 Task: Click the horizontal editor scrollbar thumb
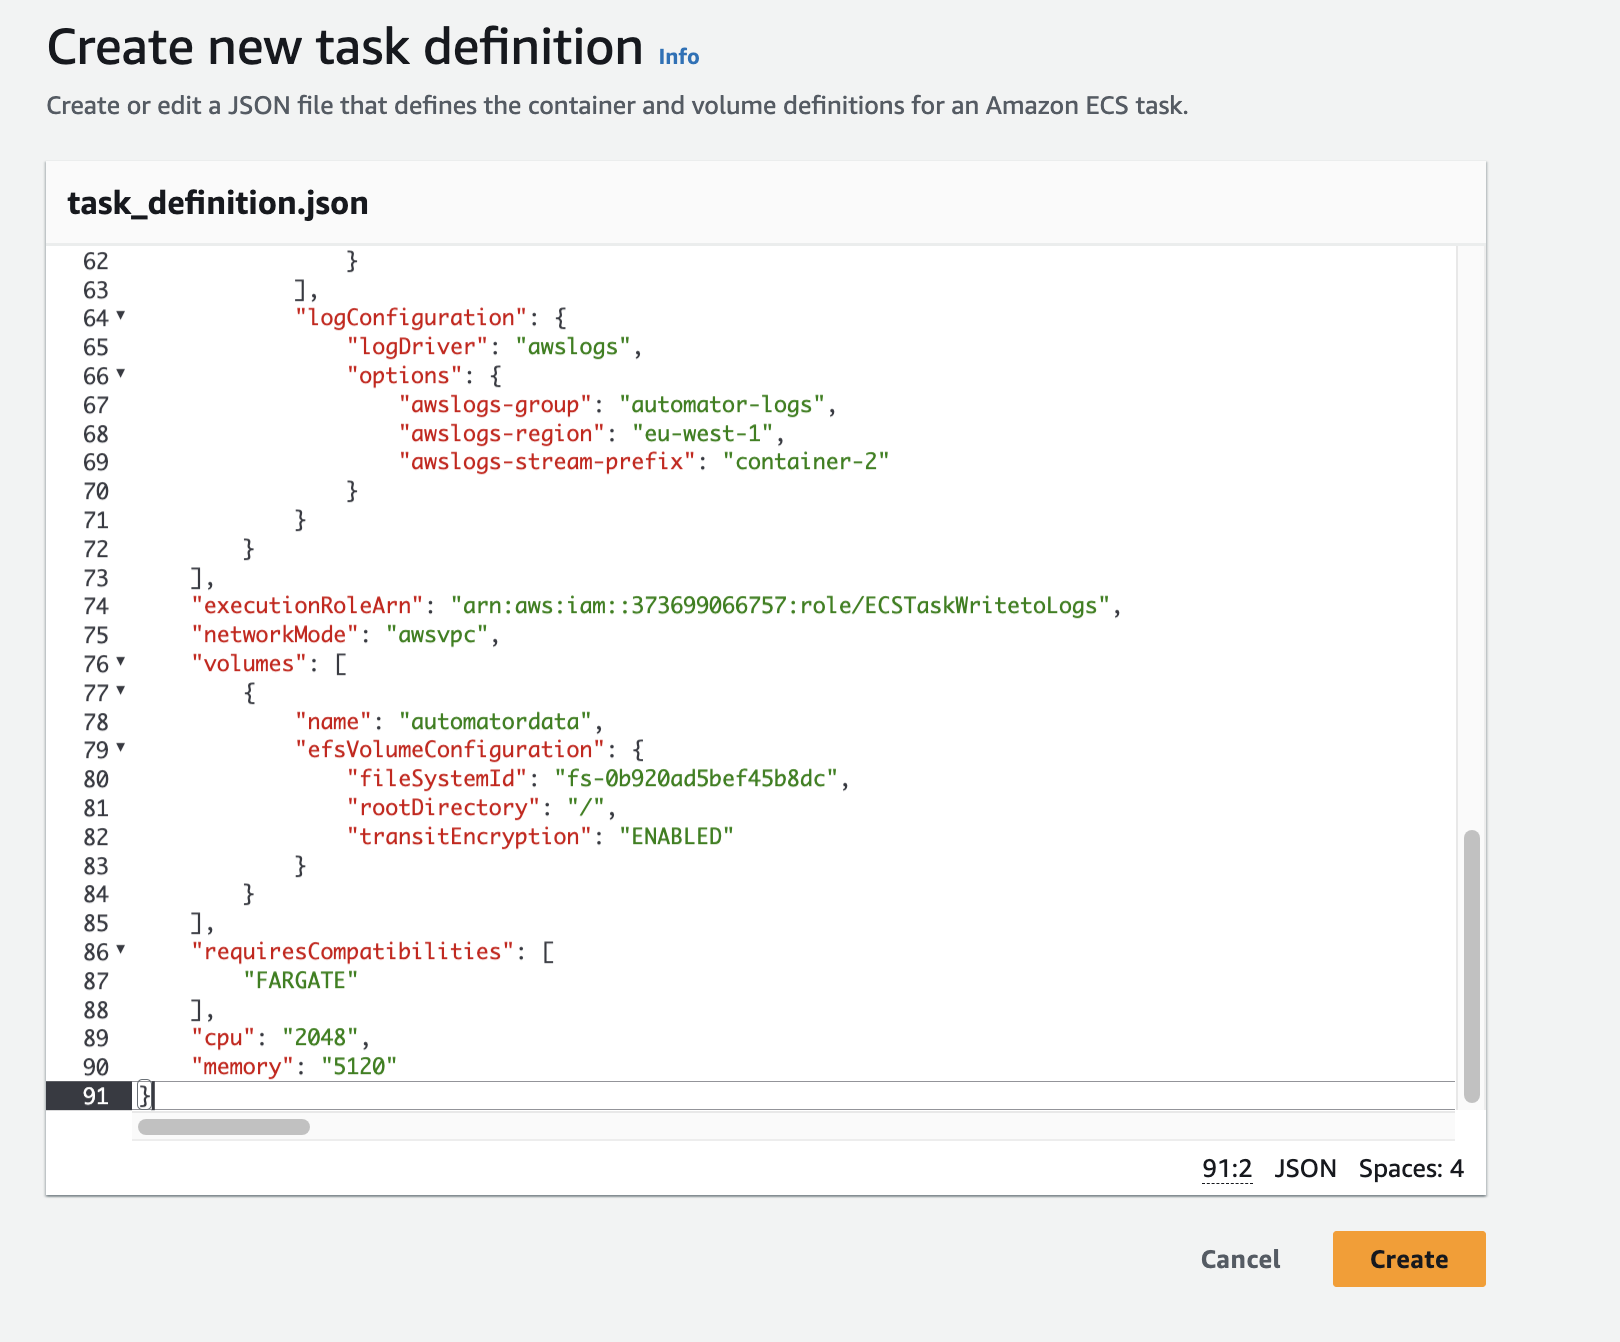coord(224,1127)
